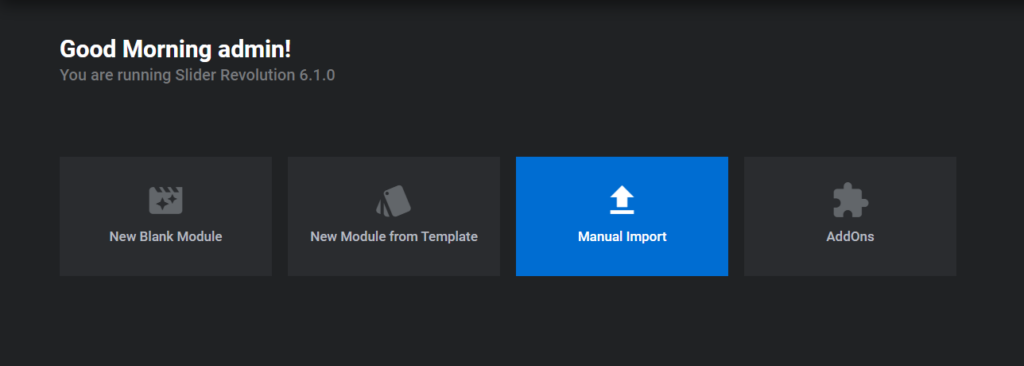Click the clapperboard sparkle icon for blank module
This screenshot has width=1024, height=366.
(x=166, y=201)
